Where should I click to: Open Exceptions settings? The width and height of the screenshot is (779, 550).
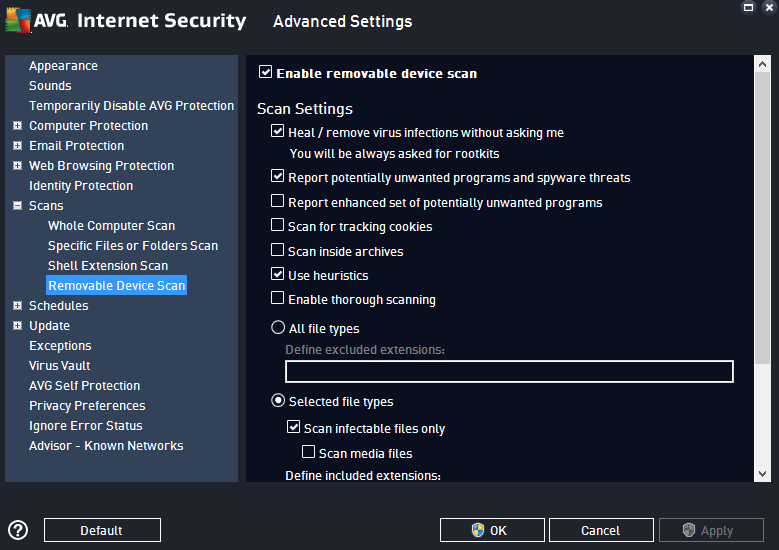click(60, 345)
